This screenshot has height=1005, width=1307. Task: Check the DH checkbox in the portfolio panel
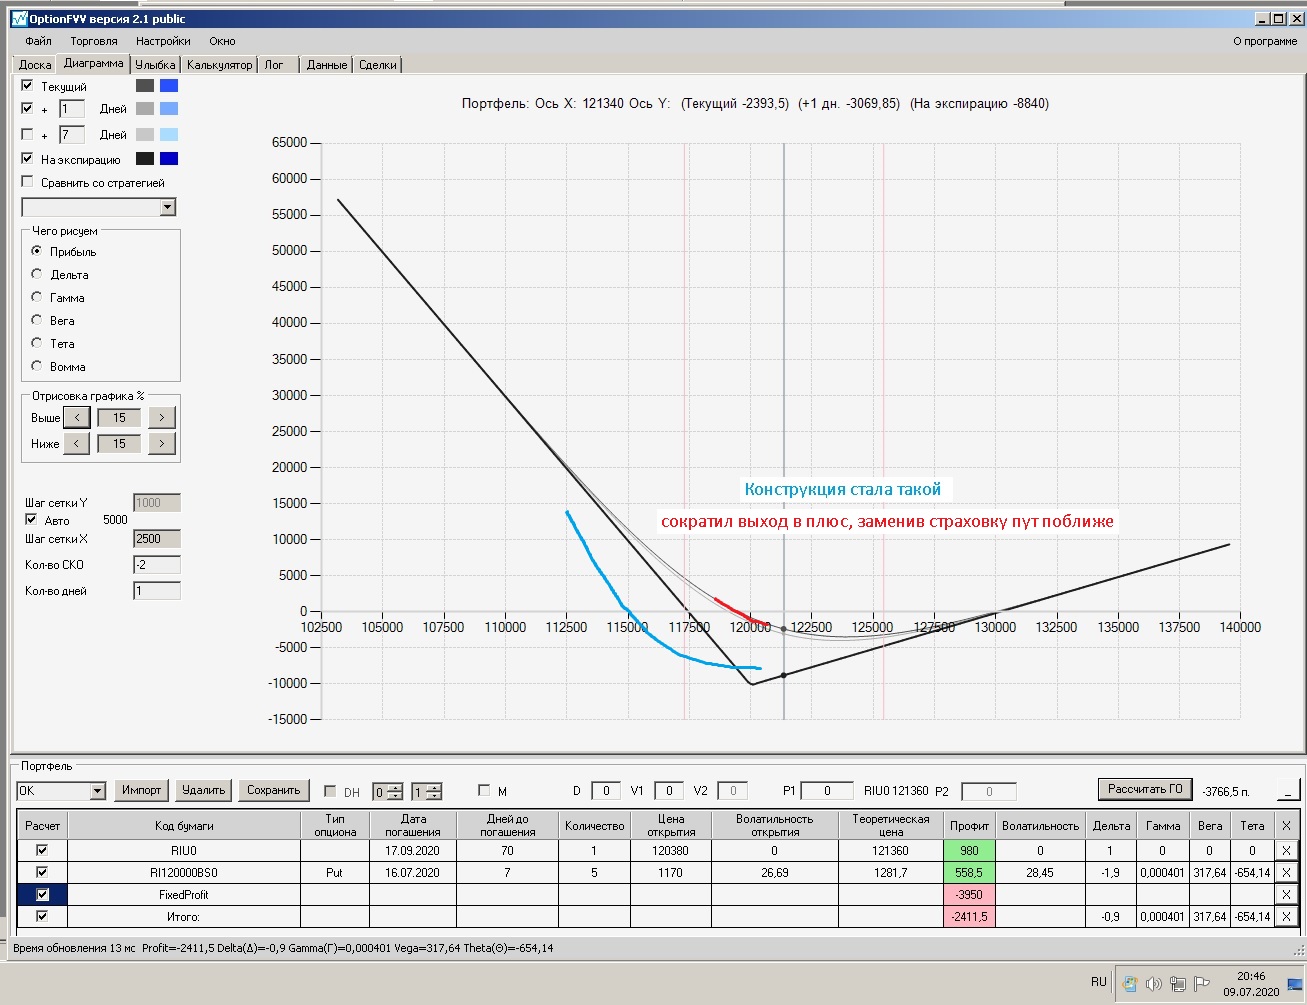pos(331,791)
